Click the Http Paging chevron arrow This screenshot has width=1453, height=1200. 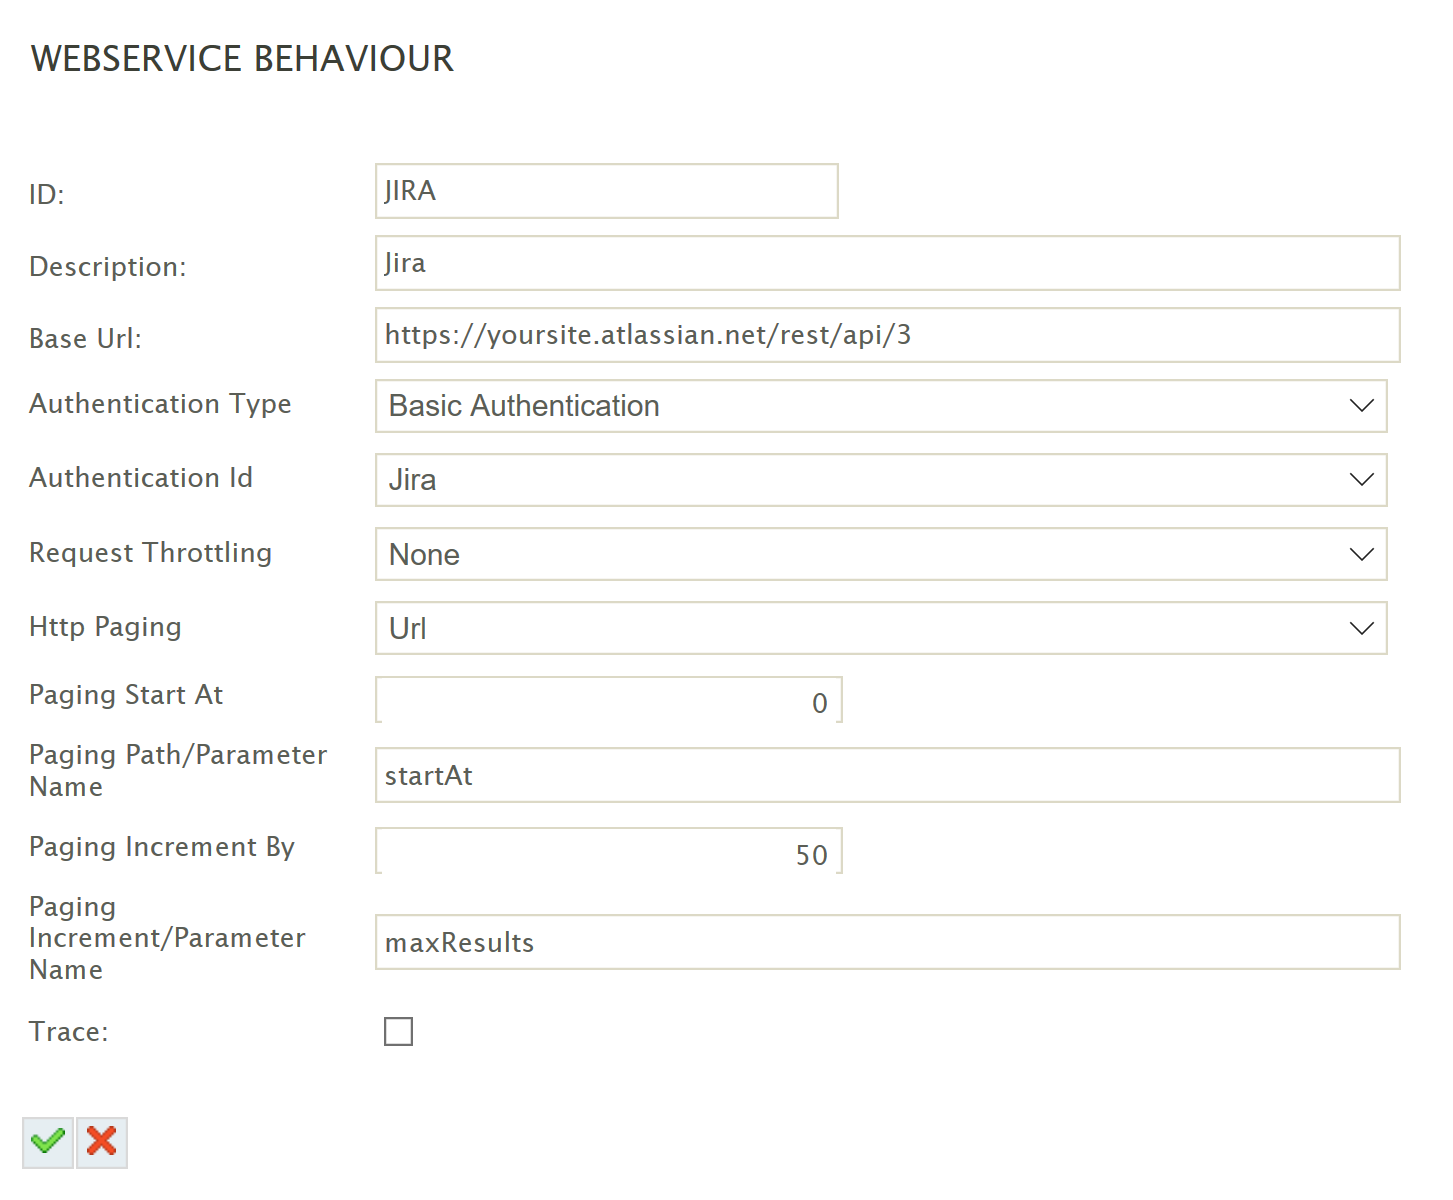pyautogui.click(x=1361, y=628)
